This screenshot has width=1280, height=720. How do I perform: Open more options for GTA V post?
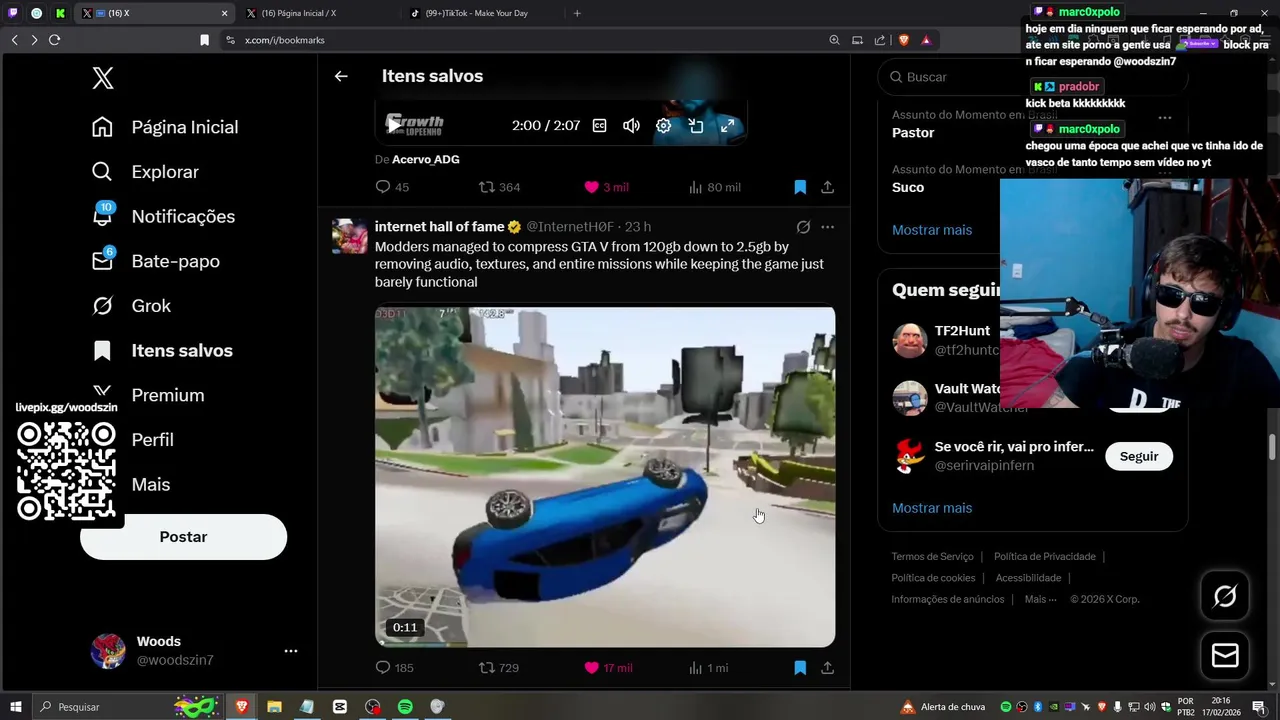[x=827, y=227]
